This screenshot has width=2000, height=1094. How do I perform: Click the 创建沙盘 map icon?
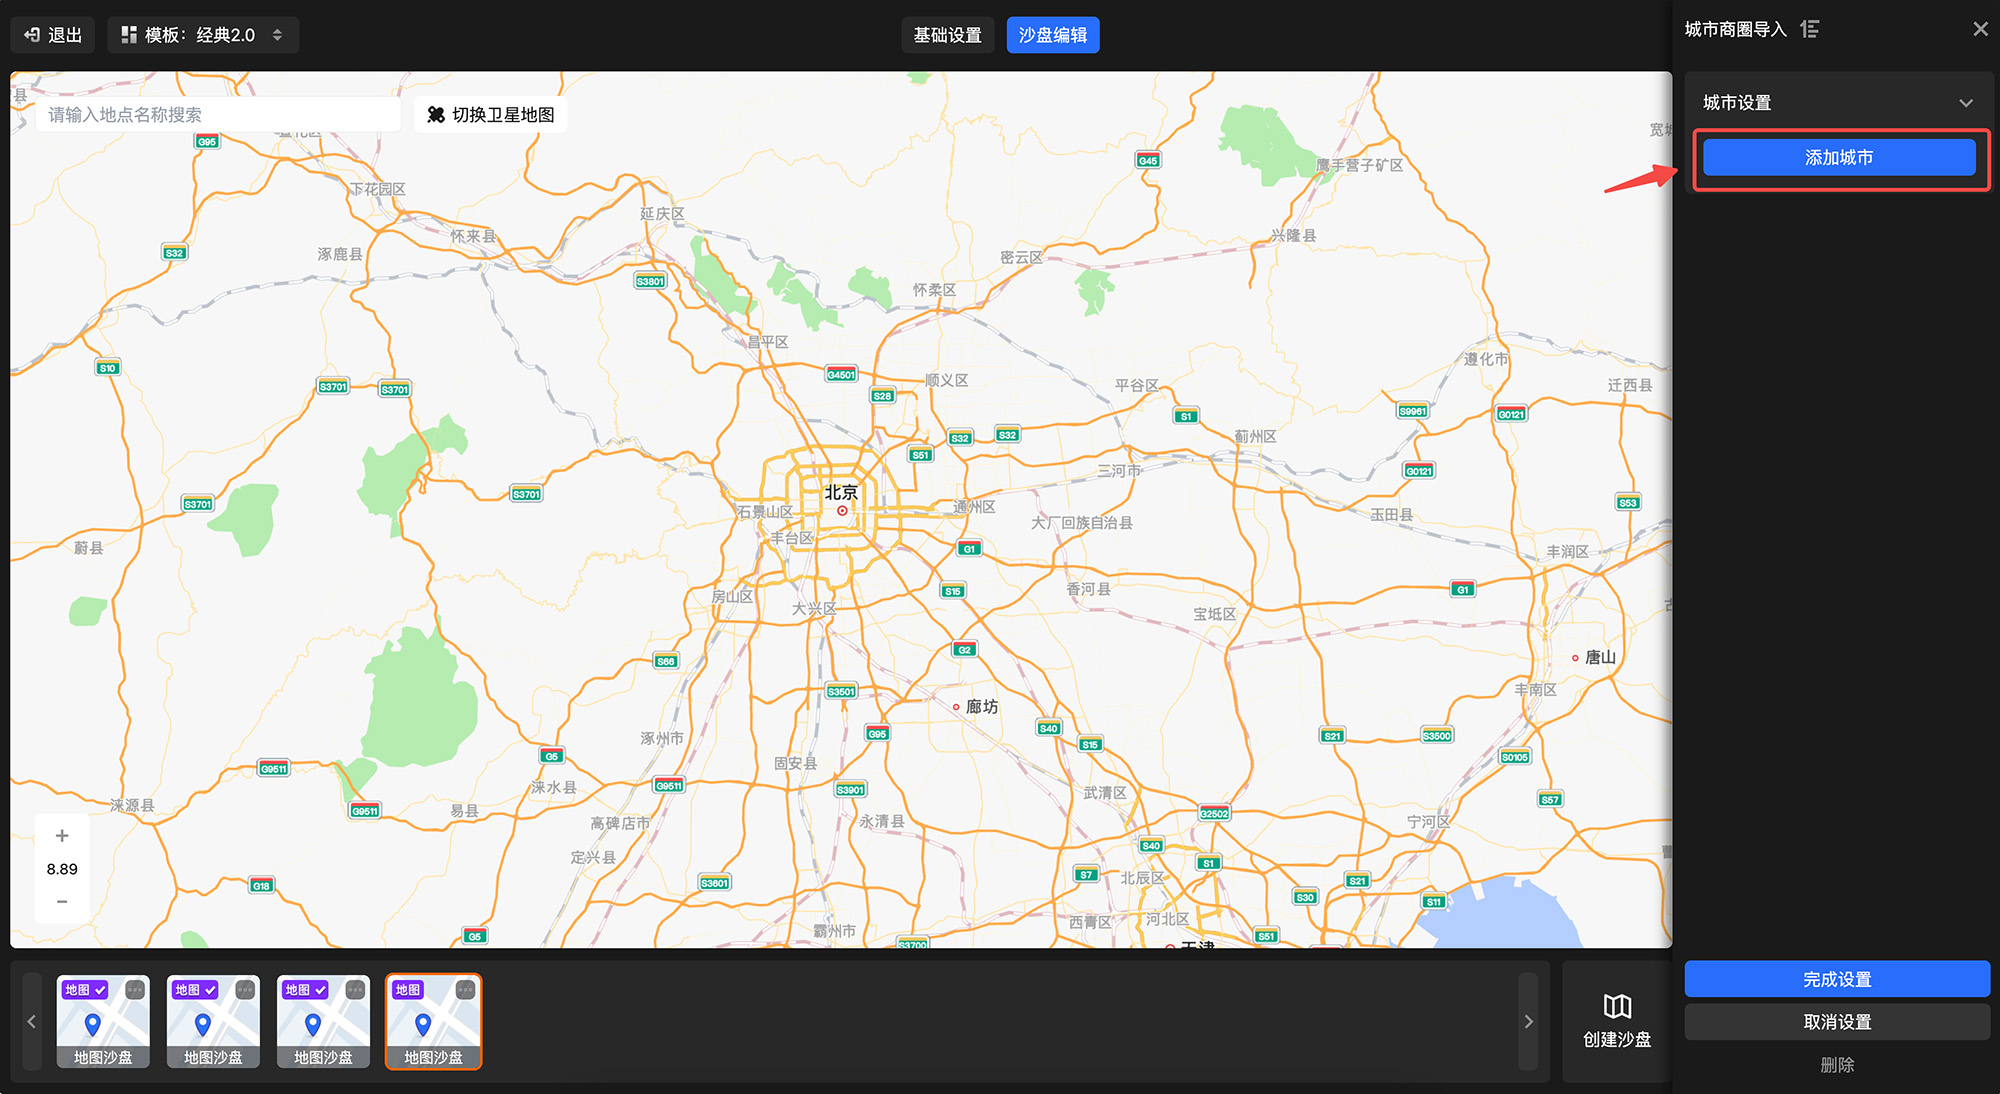tap(1617, 1007)
